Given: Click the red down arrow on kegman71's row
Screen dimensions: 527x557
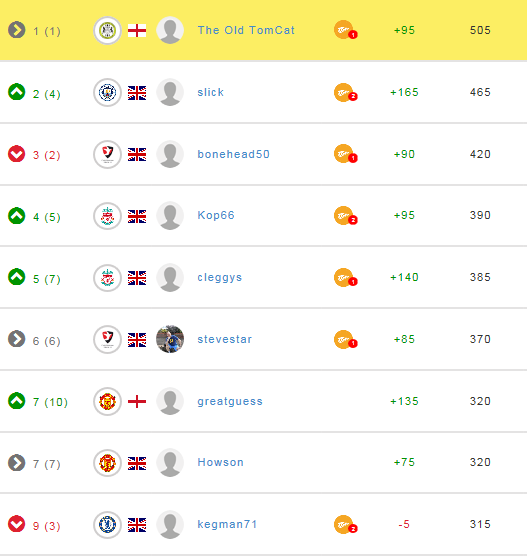Looking at the screenshot, I should (17, 524).
